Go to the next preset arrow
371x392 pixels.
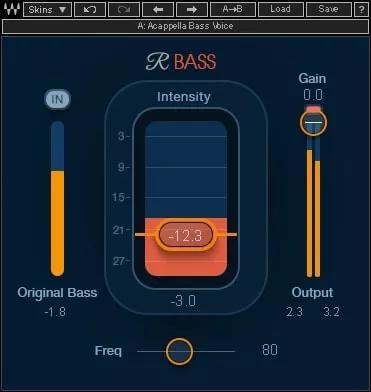click(x=192, y=9)
